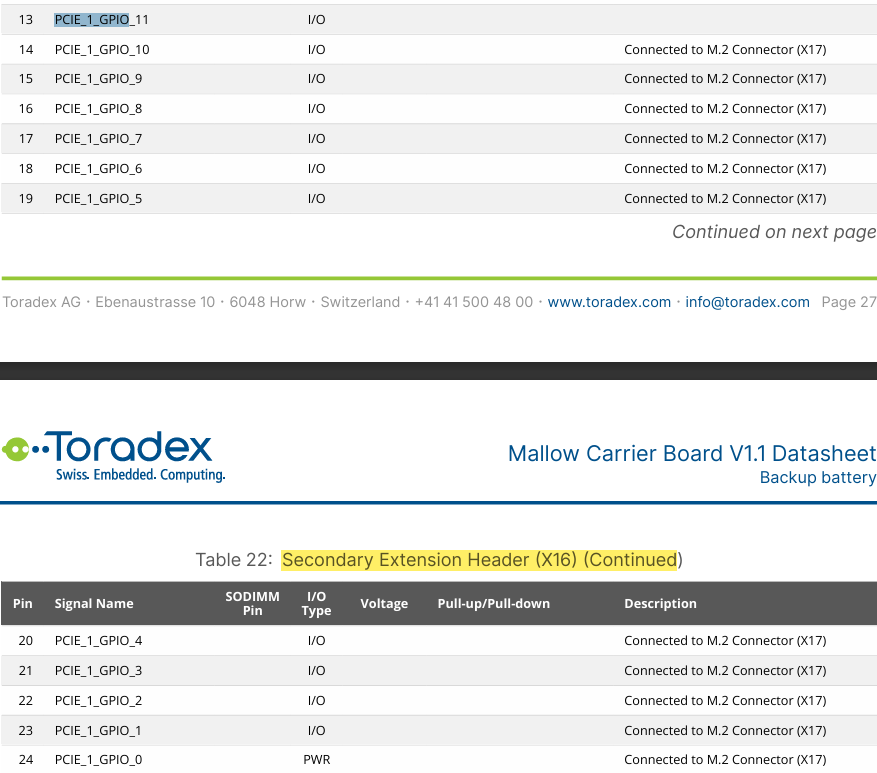This screenshot has width=877, height=773.
Task: Click the Page 27 number in footer
Action: tap(848, 302)
